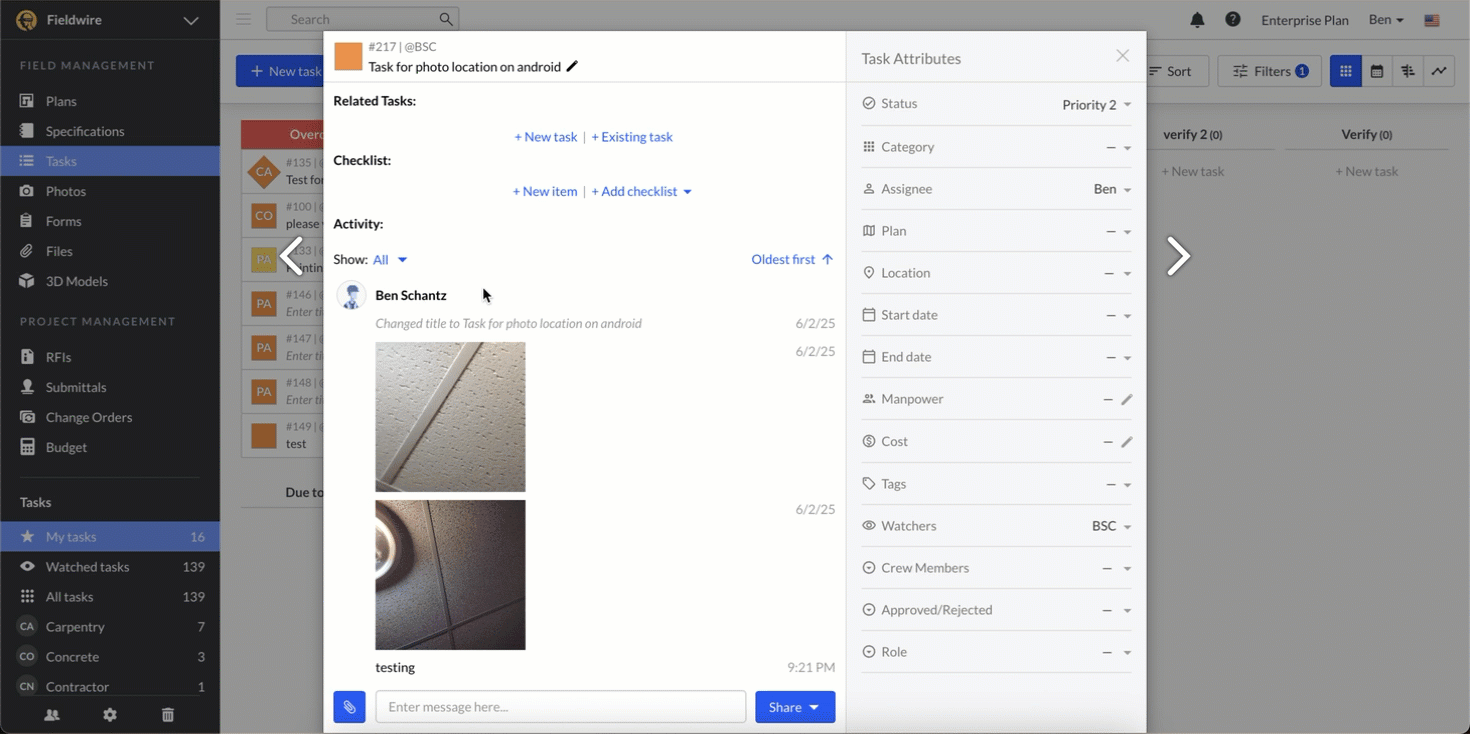This screenshot has width=1470, height=734.
Task: Click the orange task color swatch
Action: click(x=348, y=57)
